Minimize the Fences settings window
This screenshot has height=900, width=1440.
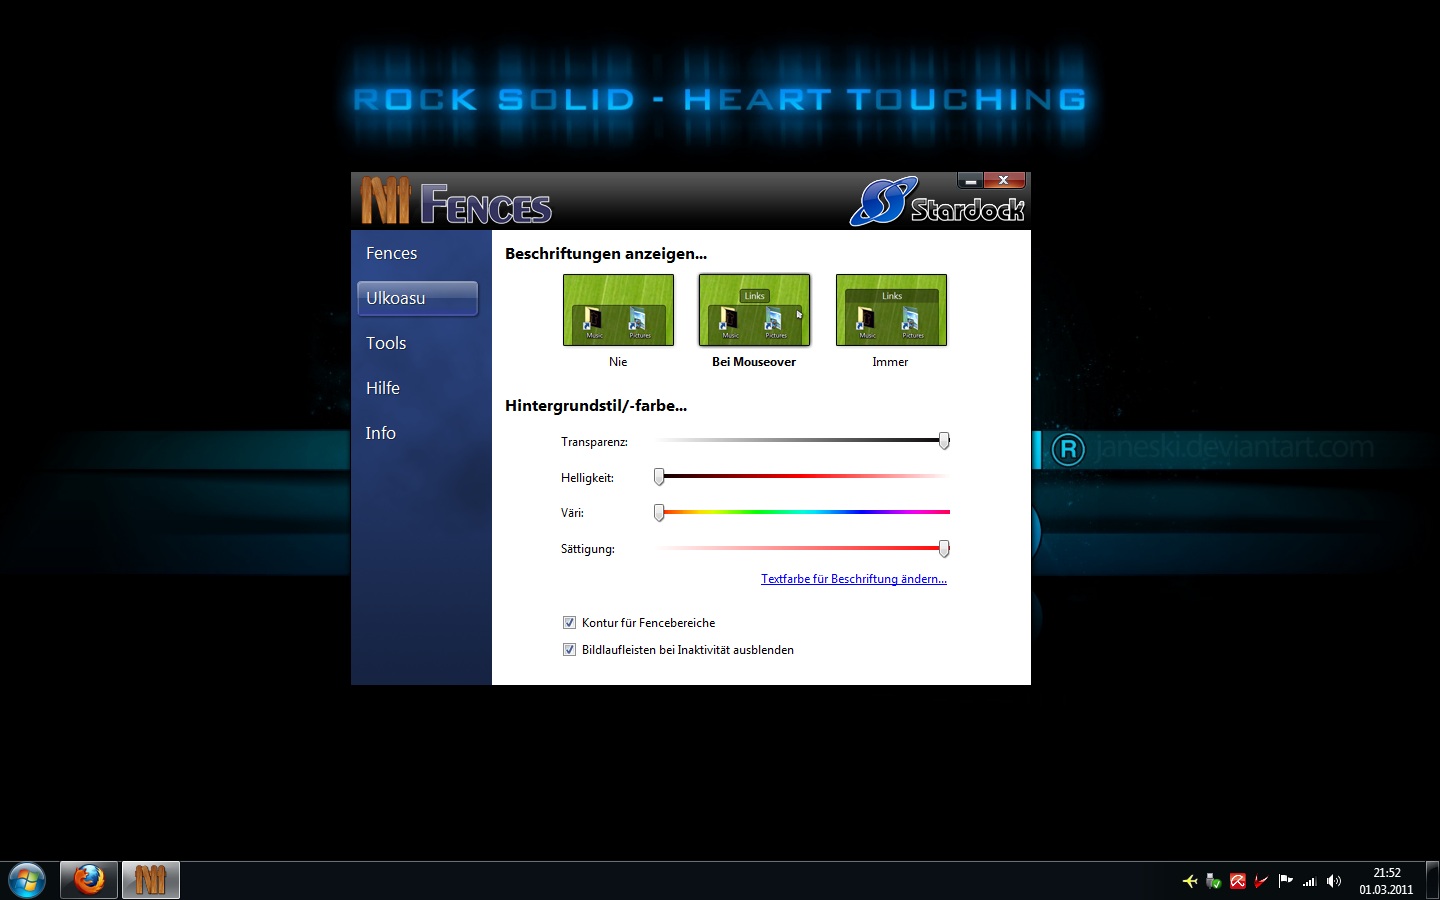(x=970, y=181)
